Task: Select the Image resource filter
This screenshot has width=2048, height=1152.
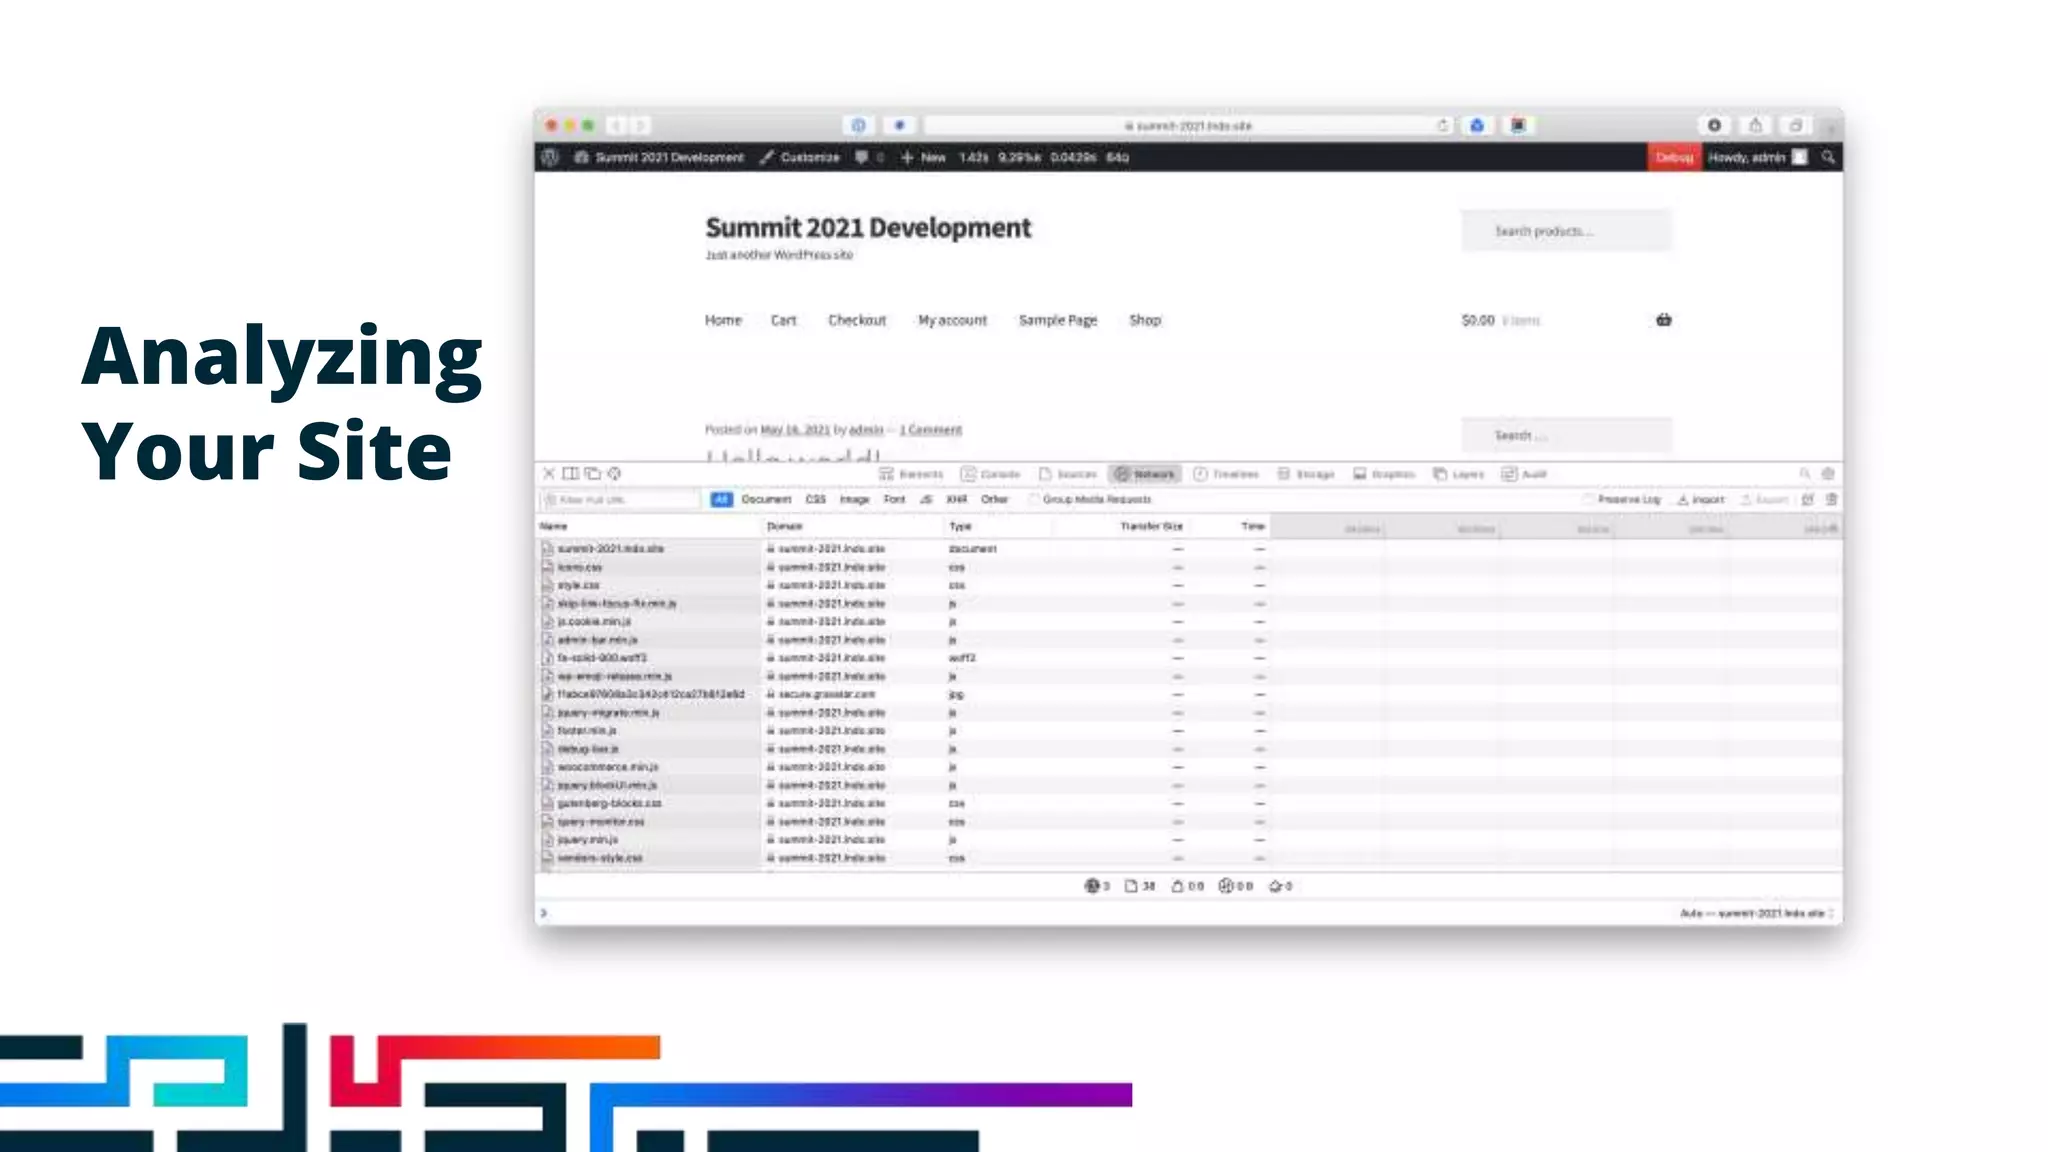Action: click(854, 499)
